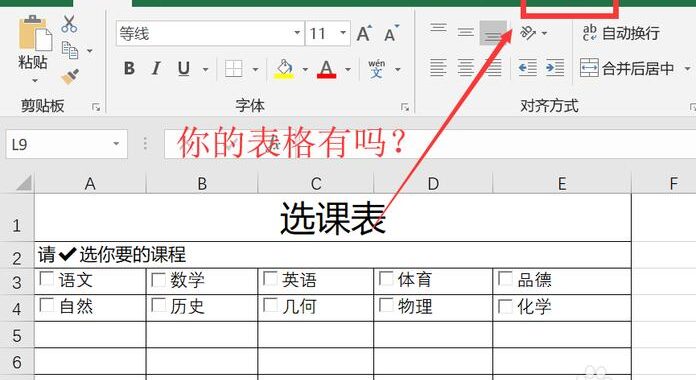The image size is (696, 380).
Task: Check the 化学 checkbox
Action: [505, 306]
